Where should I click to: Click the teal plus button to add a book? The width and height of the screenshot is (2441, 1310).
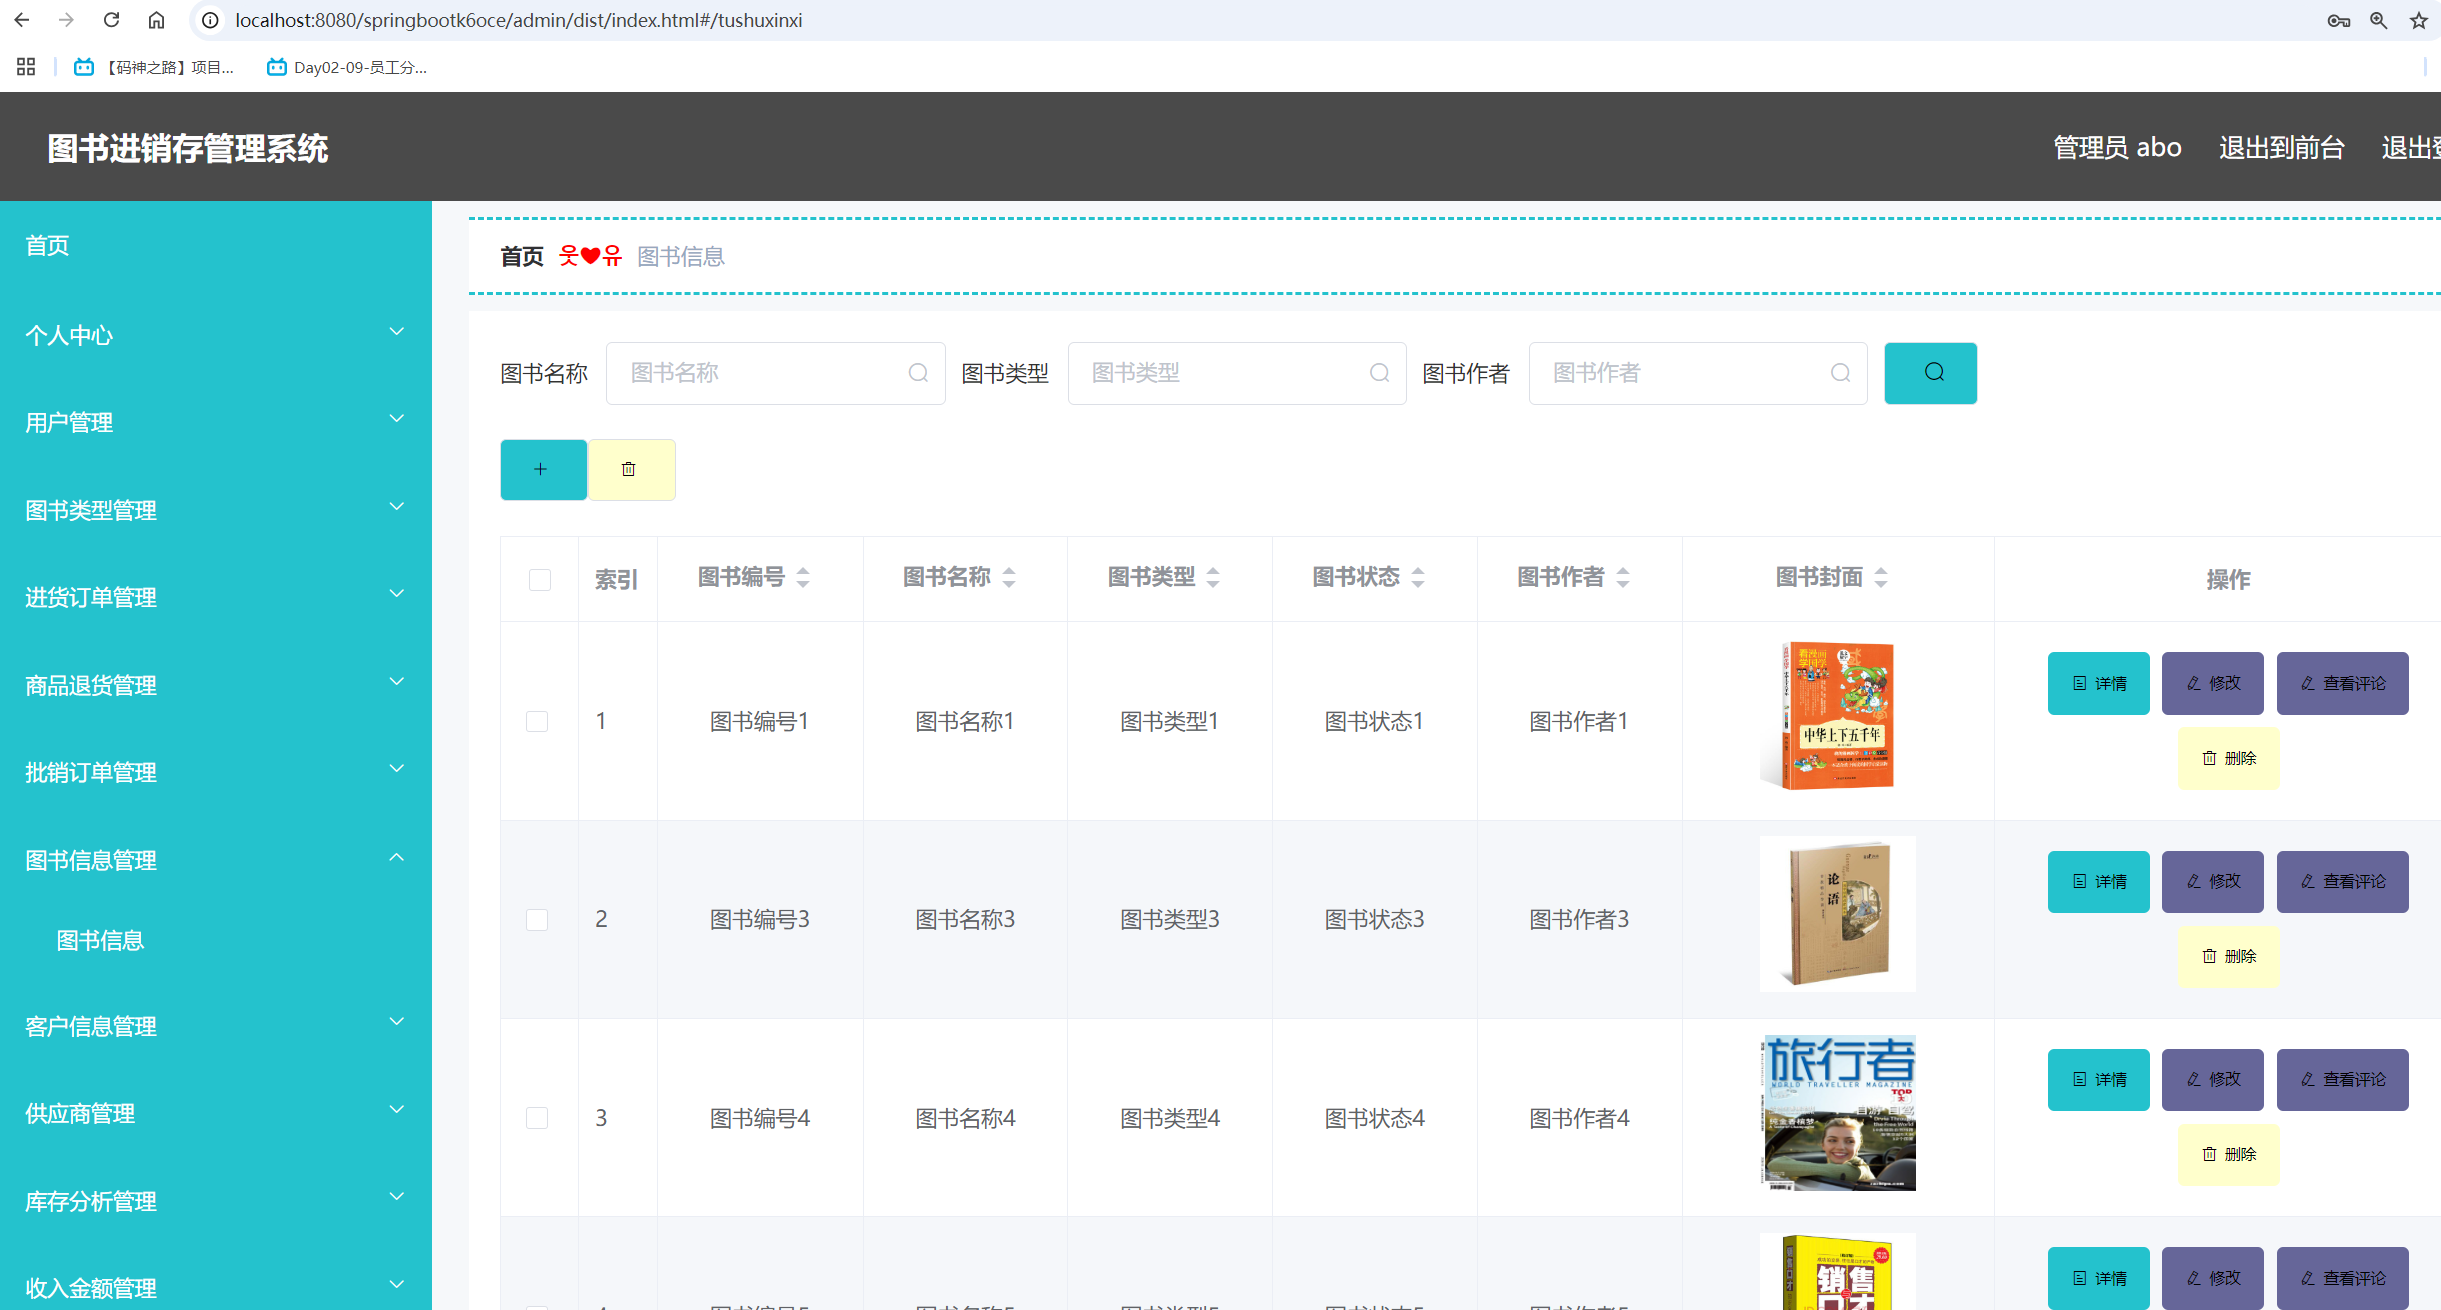pyautogui.click(x=543, y=469)
